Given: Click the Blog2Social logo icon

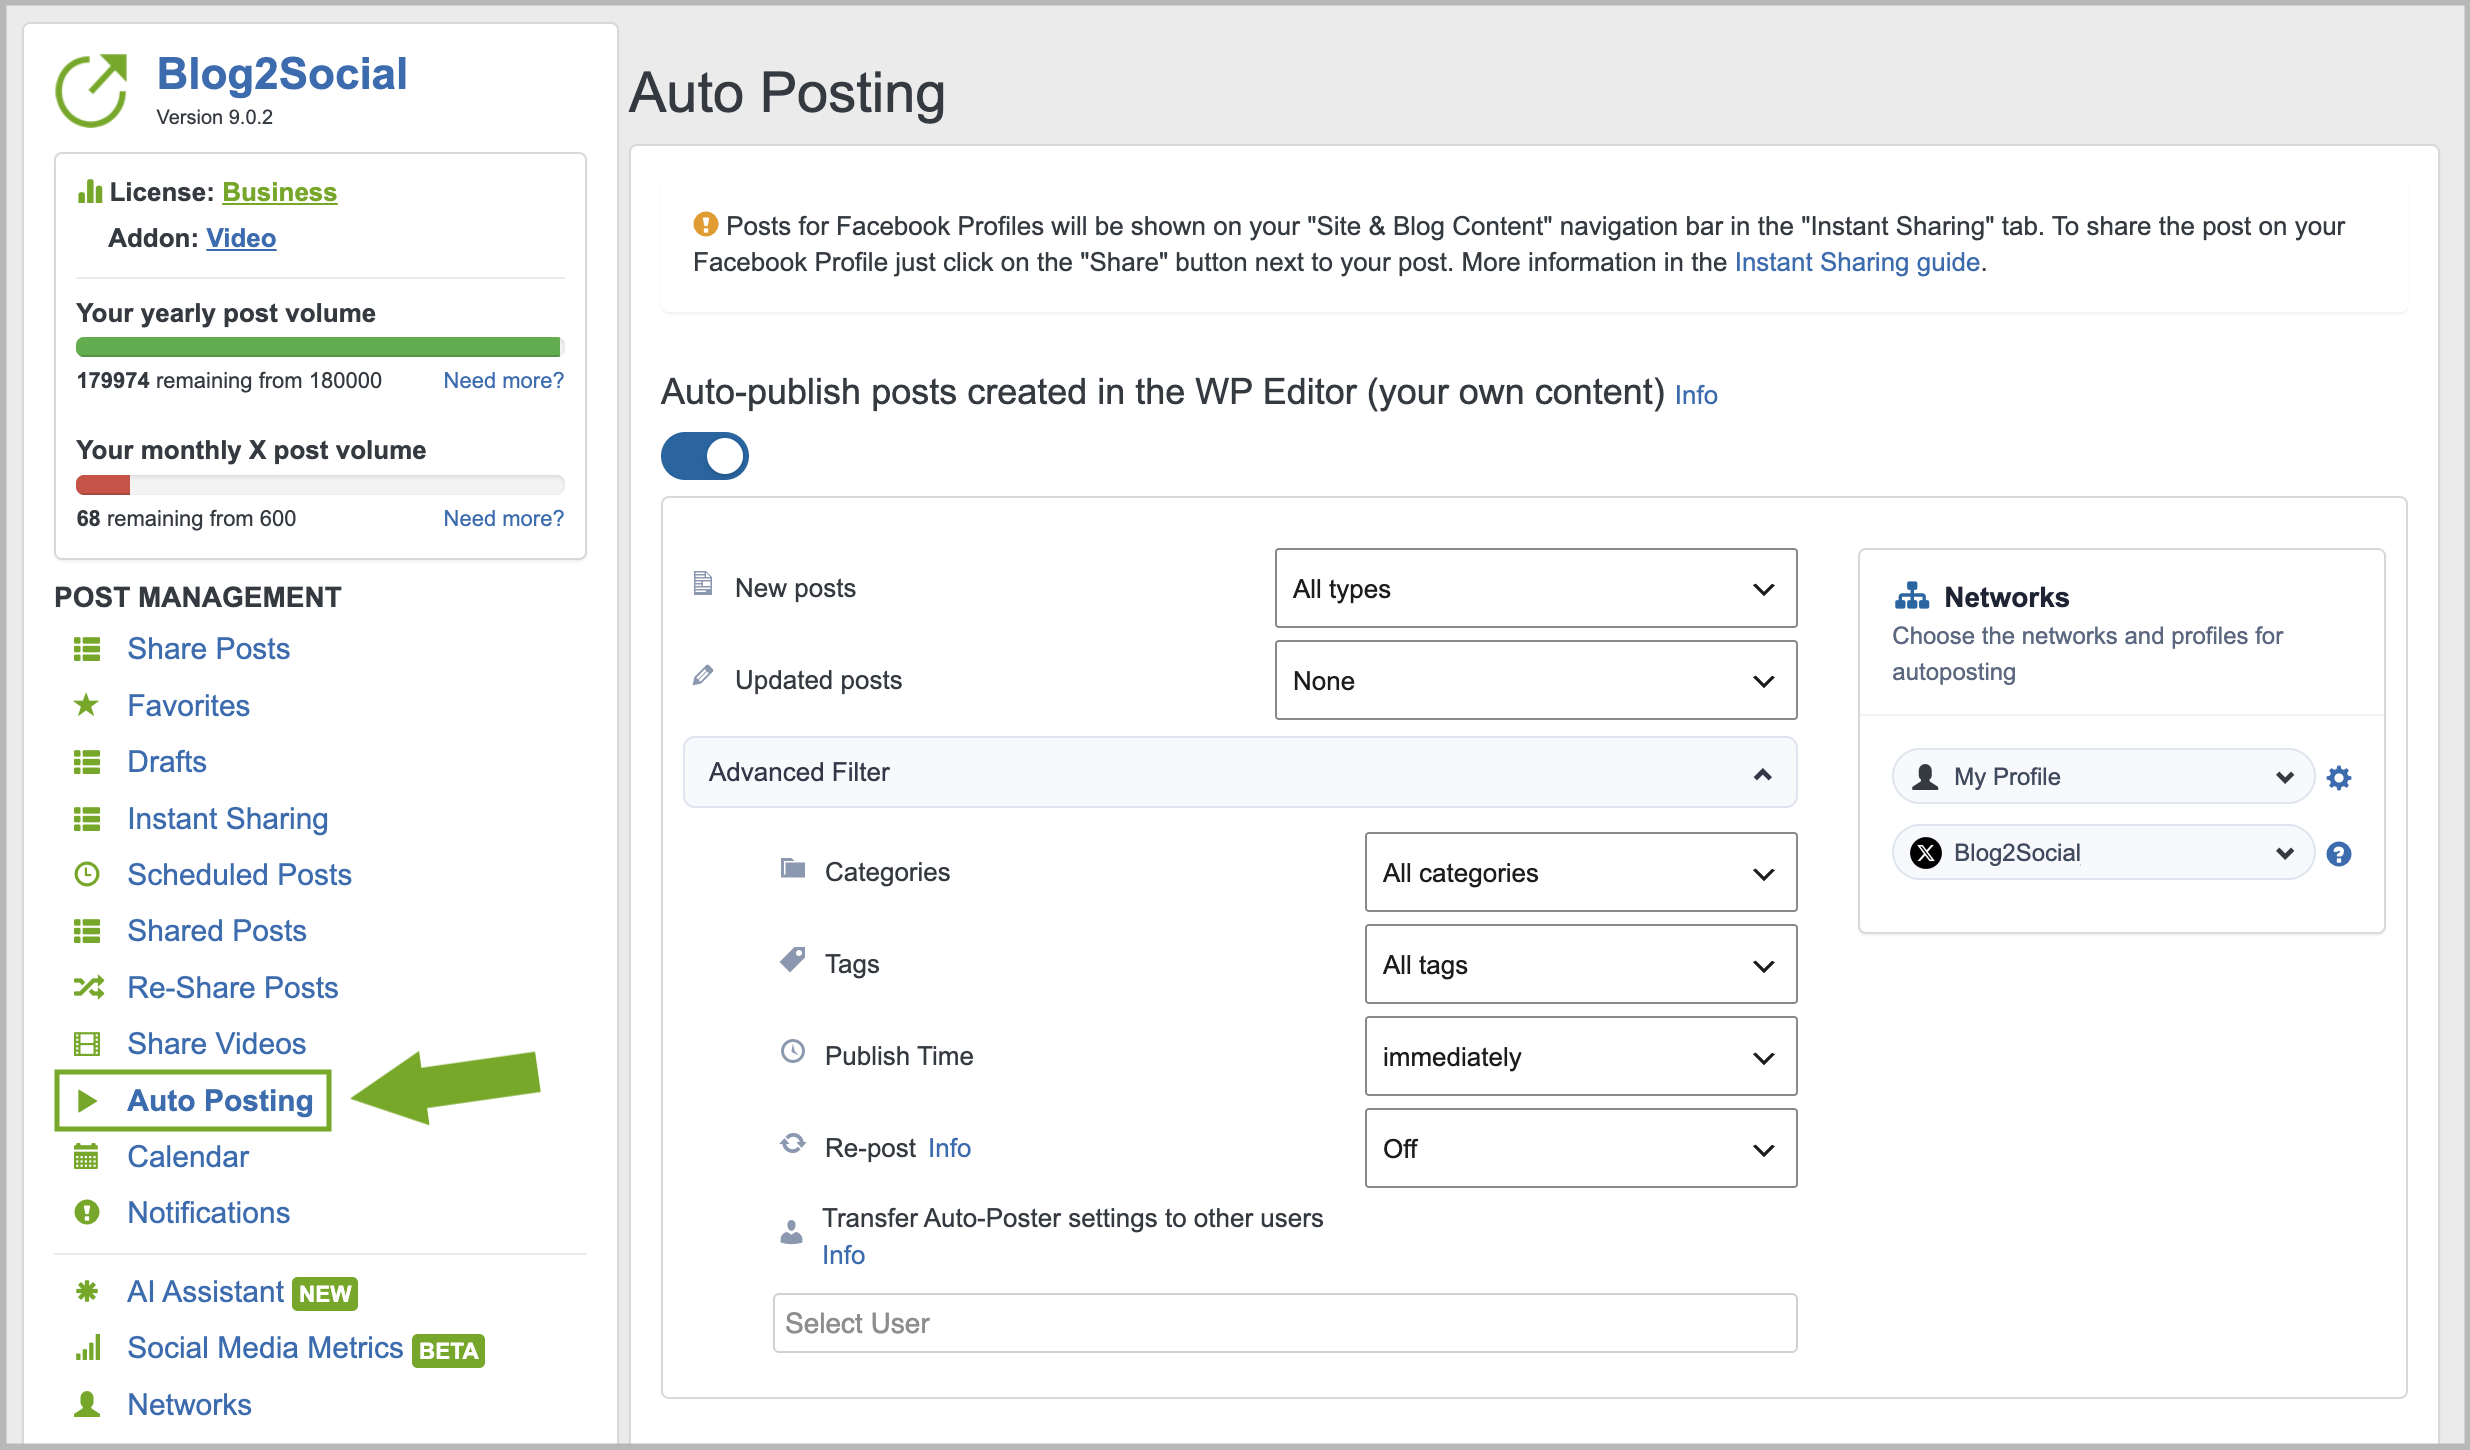Looking at the screenshot, I should coord(91,90).
